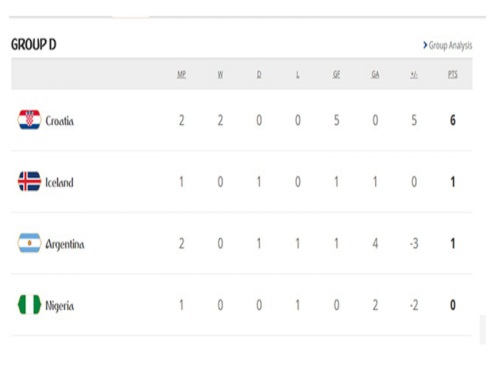
Task: Open the Group Analysis link
Action: (450, 45)
